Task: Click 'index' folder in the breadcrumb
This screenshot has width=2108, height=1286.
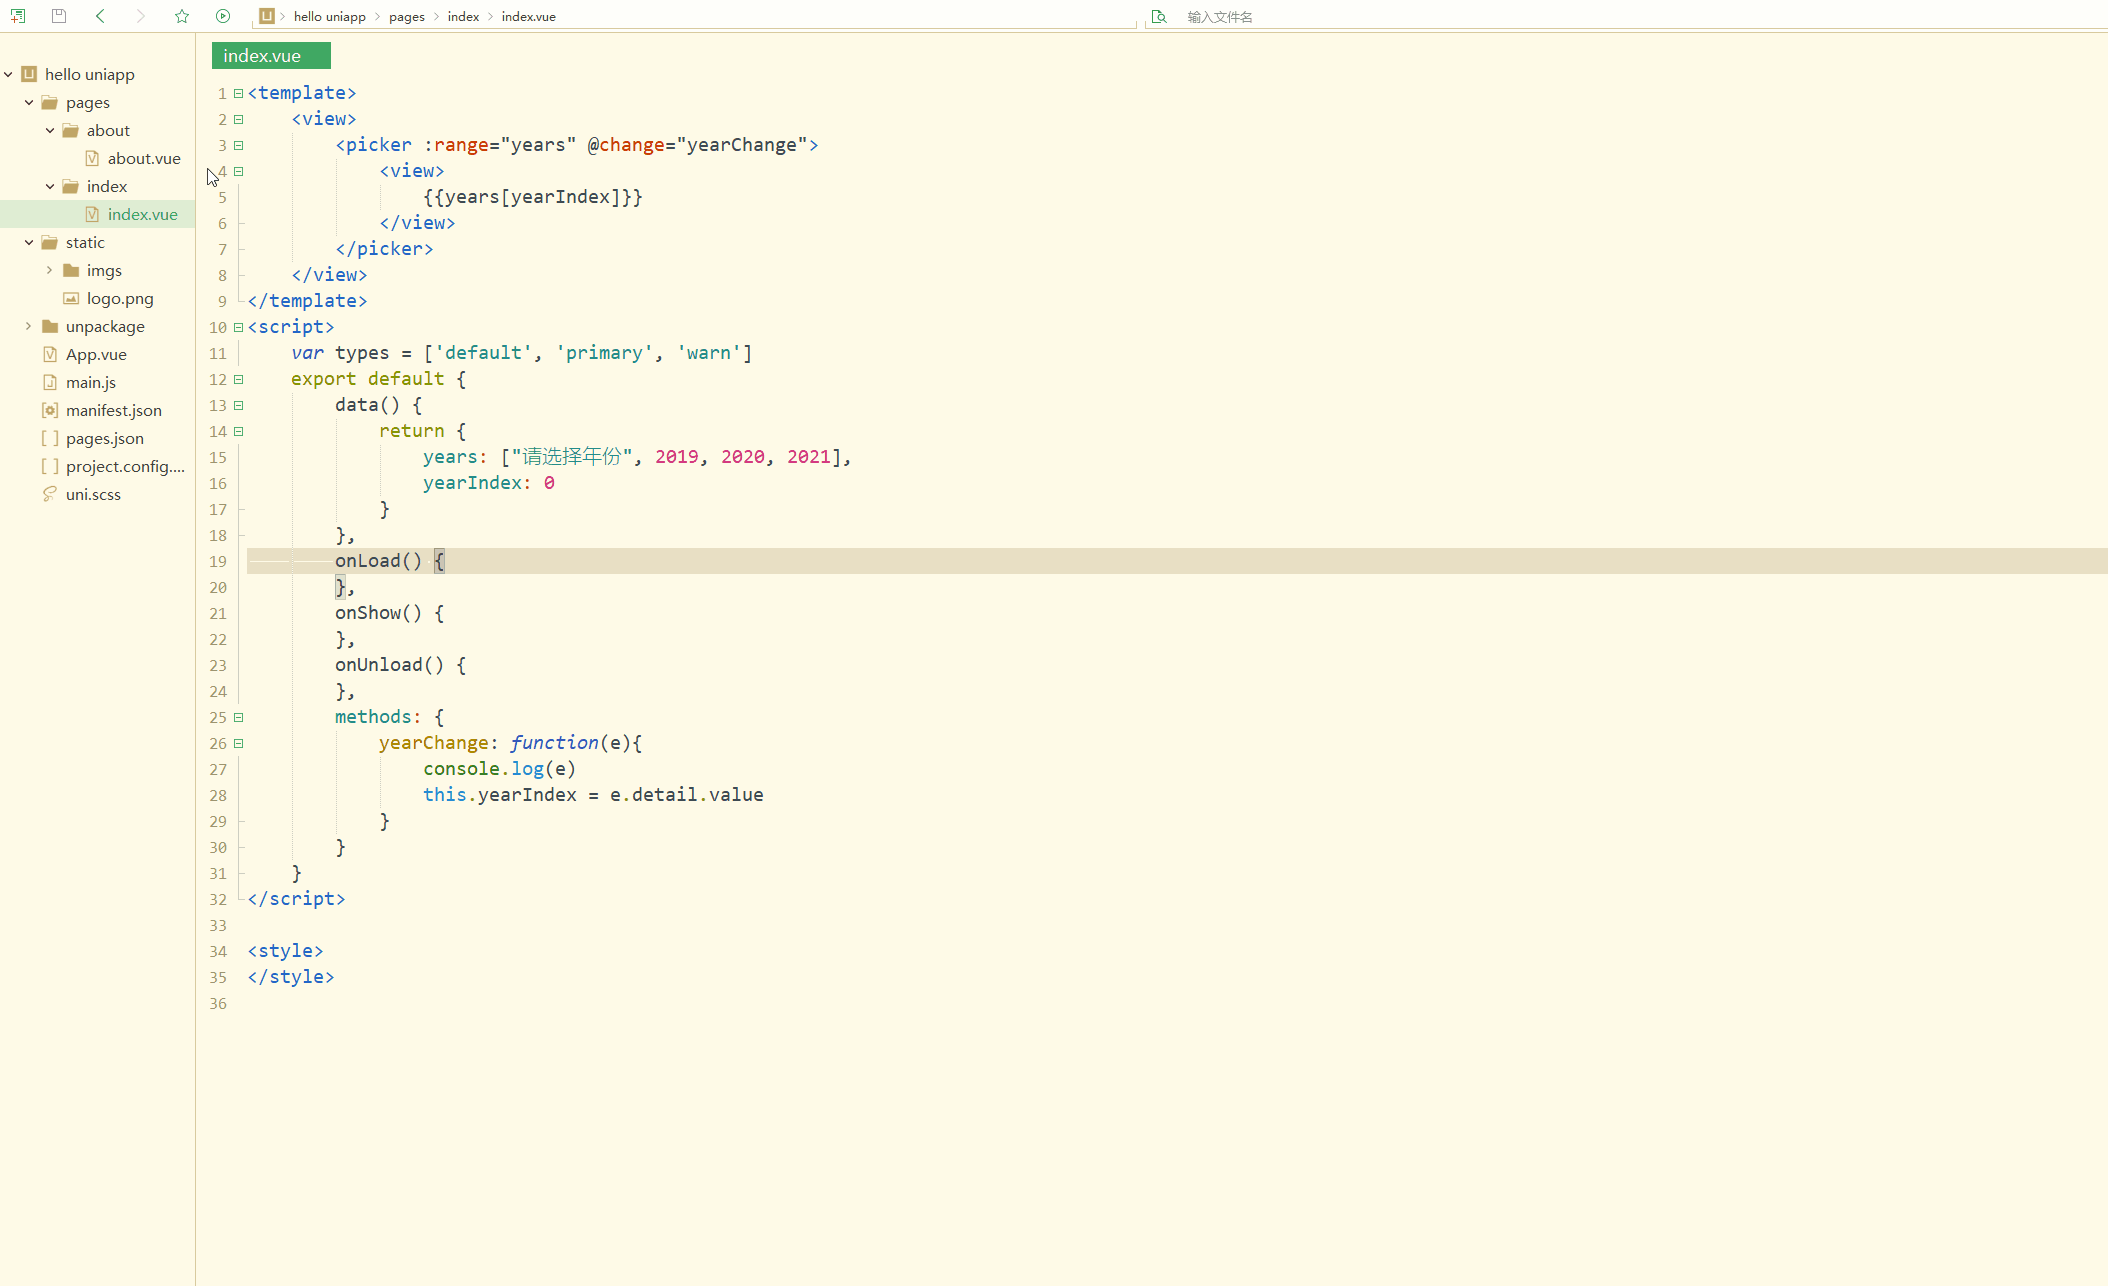Action: click(x=463, y=17)
